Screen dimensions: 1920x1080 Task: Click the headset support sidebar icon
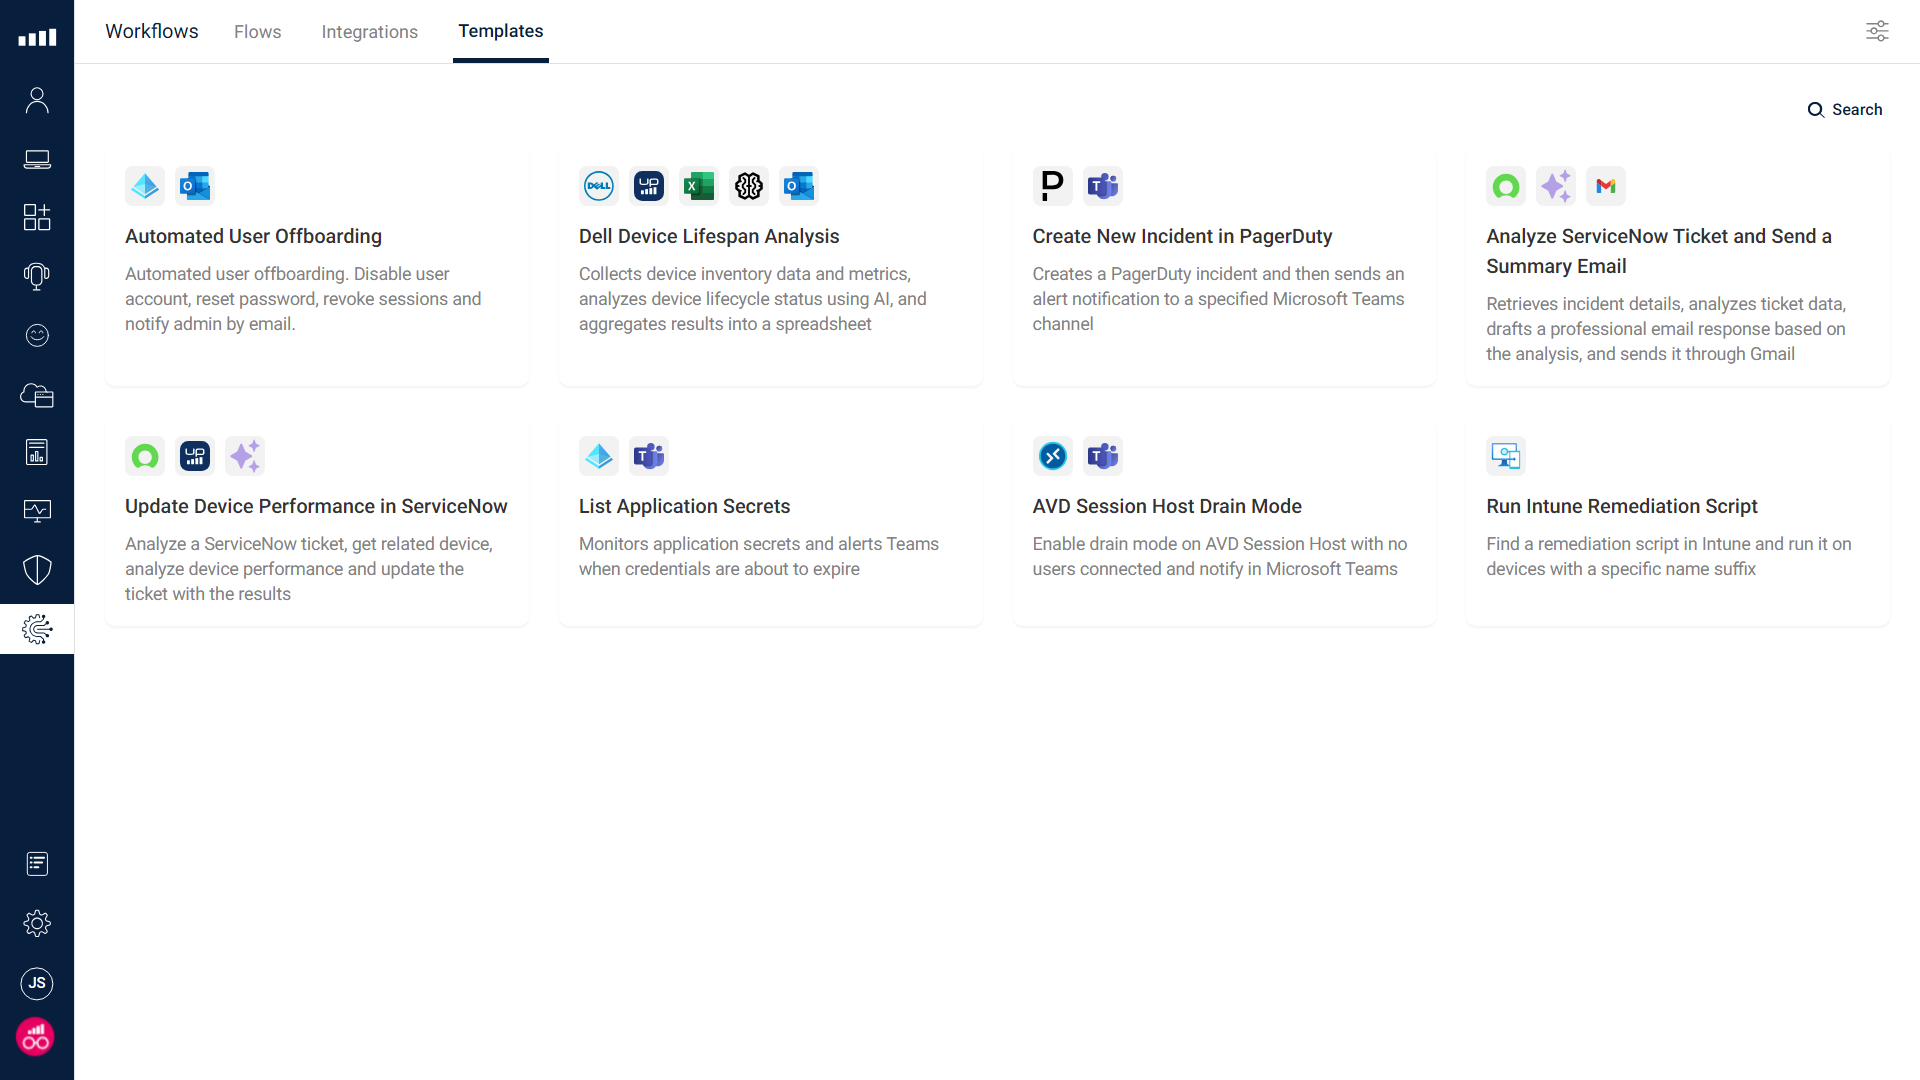pos(37,276)
